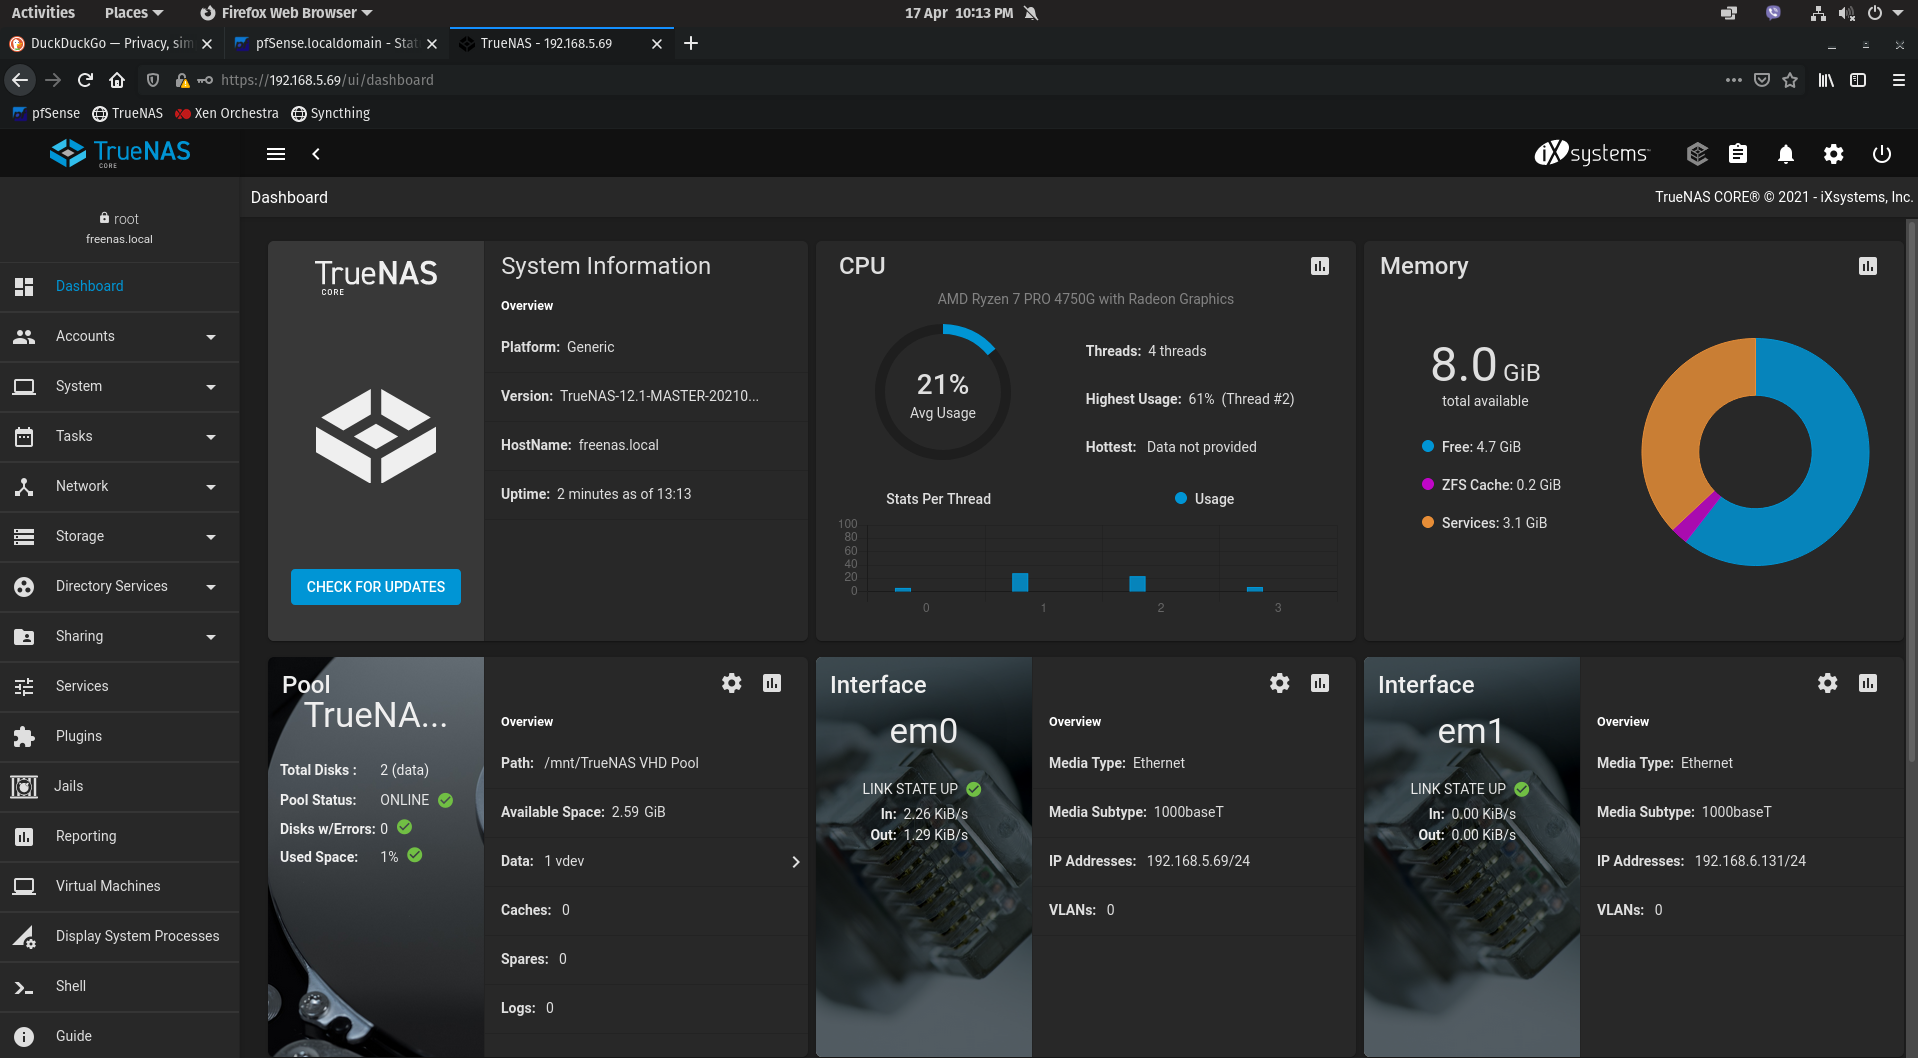
Task: Open the Task Manager clipboard icon
Action: pos(1738,154)
